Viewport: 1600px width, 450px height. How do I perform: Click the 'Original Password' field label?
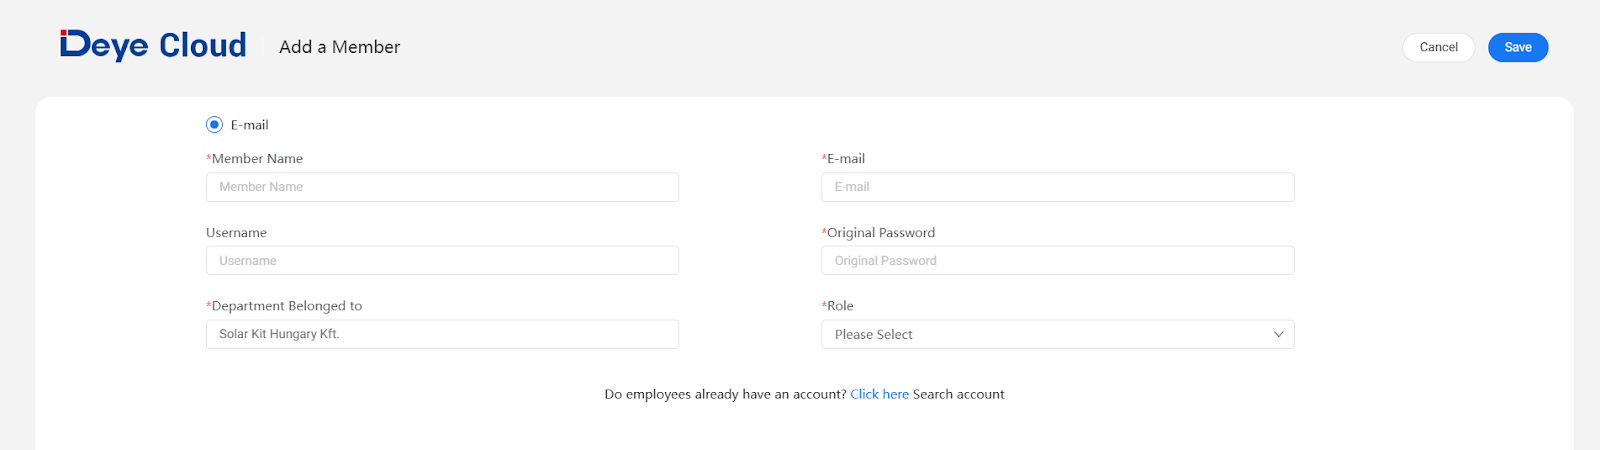tap(880, 233)
